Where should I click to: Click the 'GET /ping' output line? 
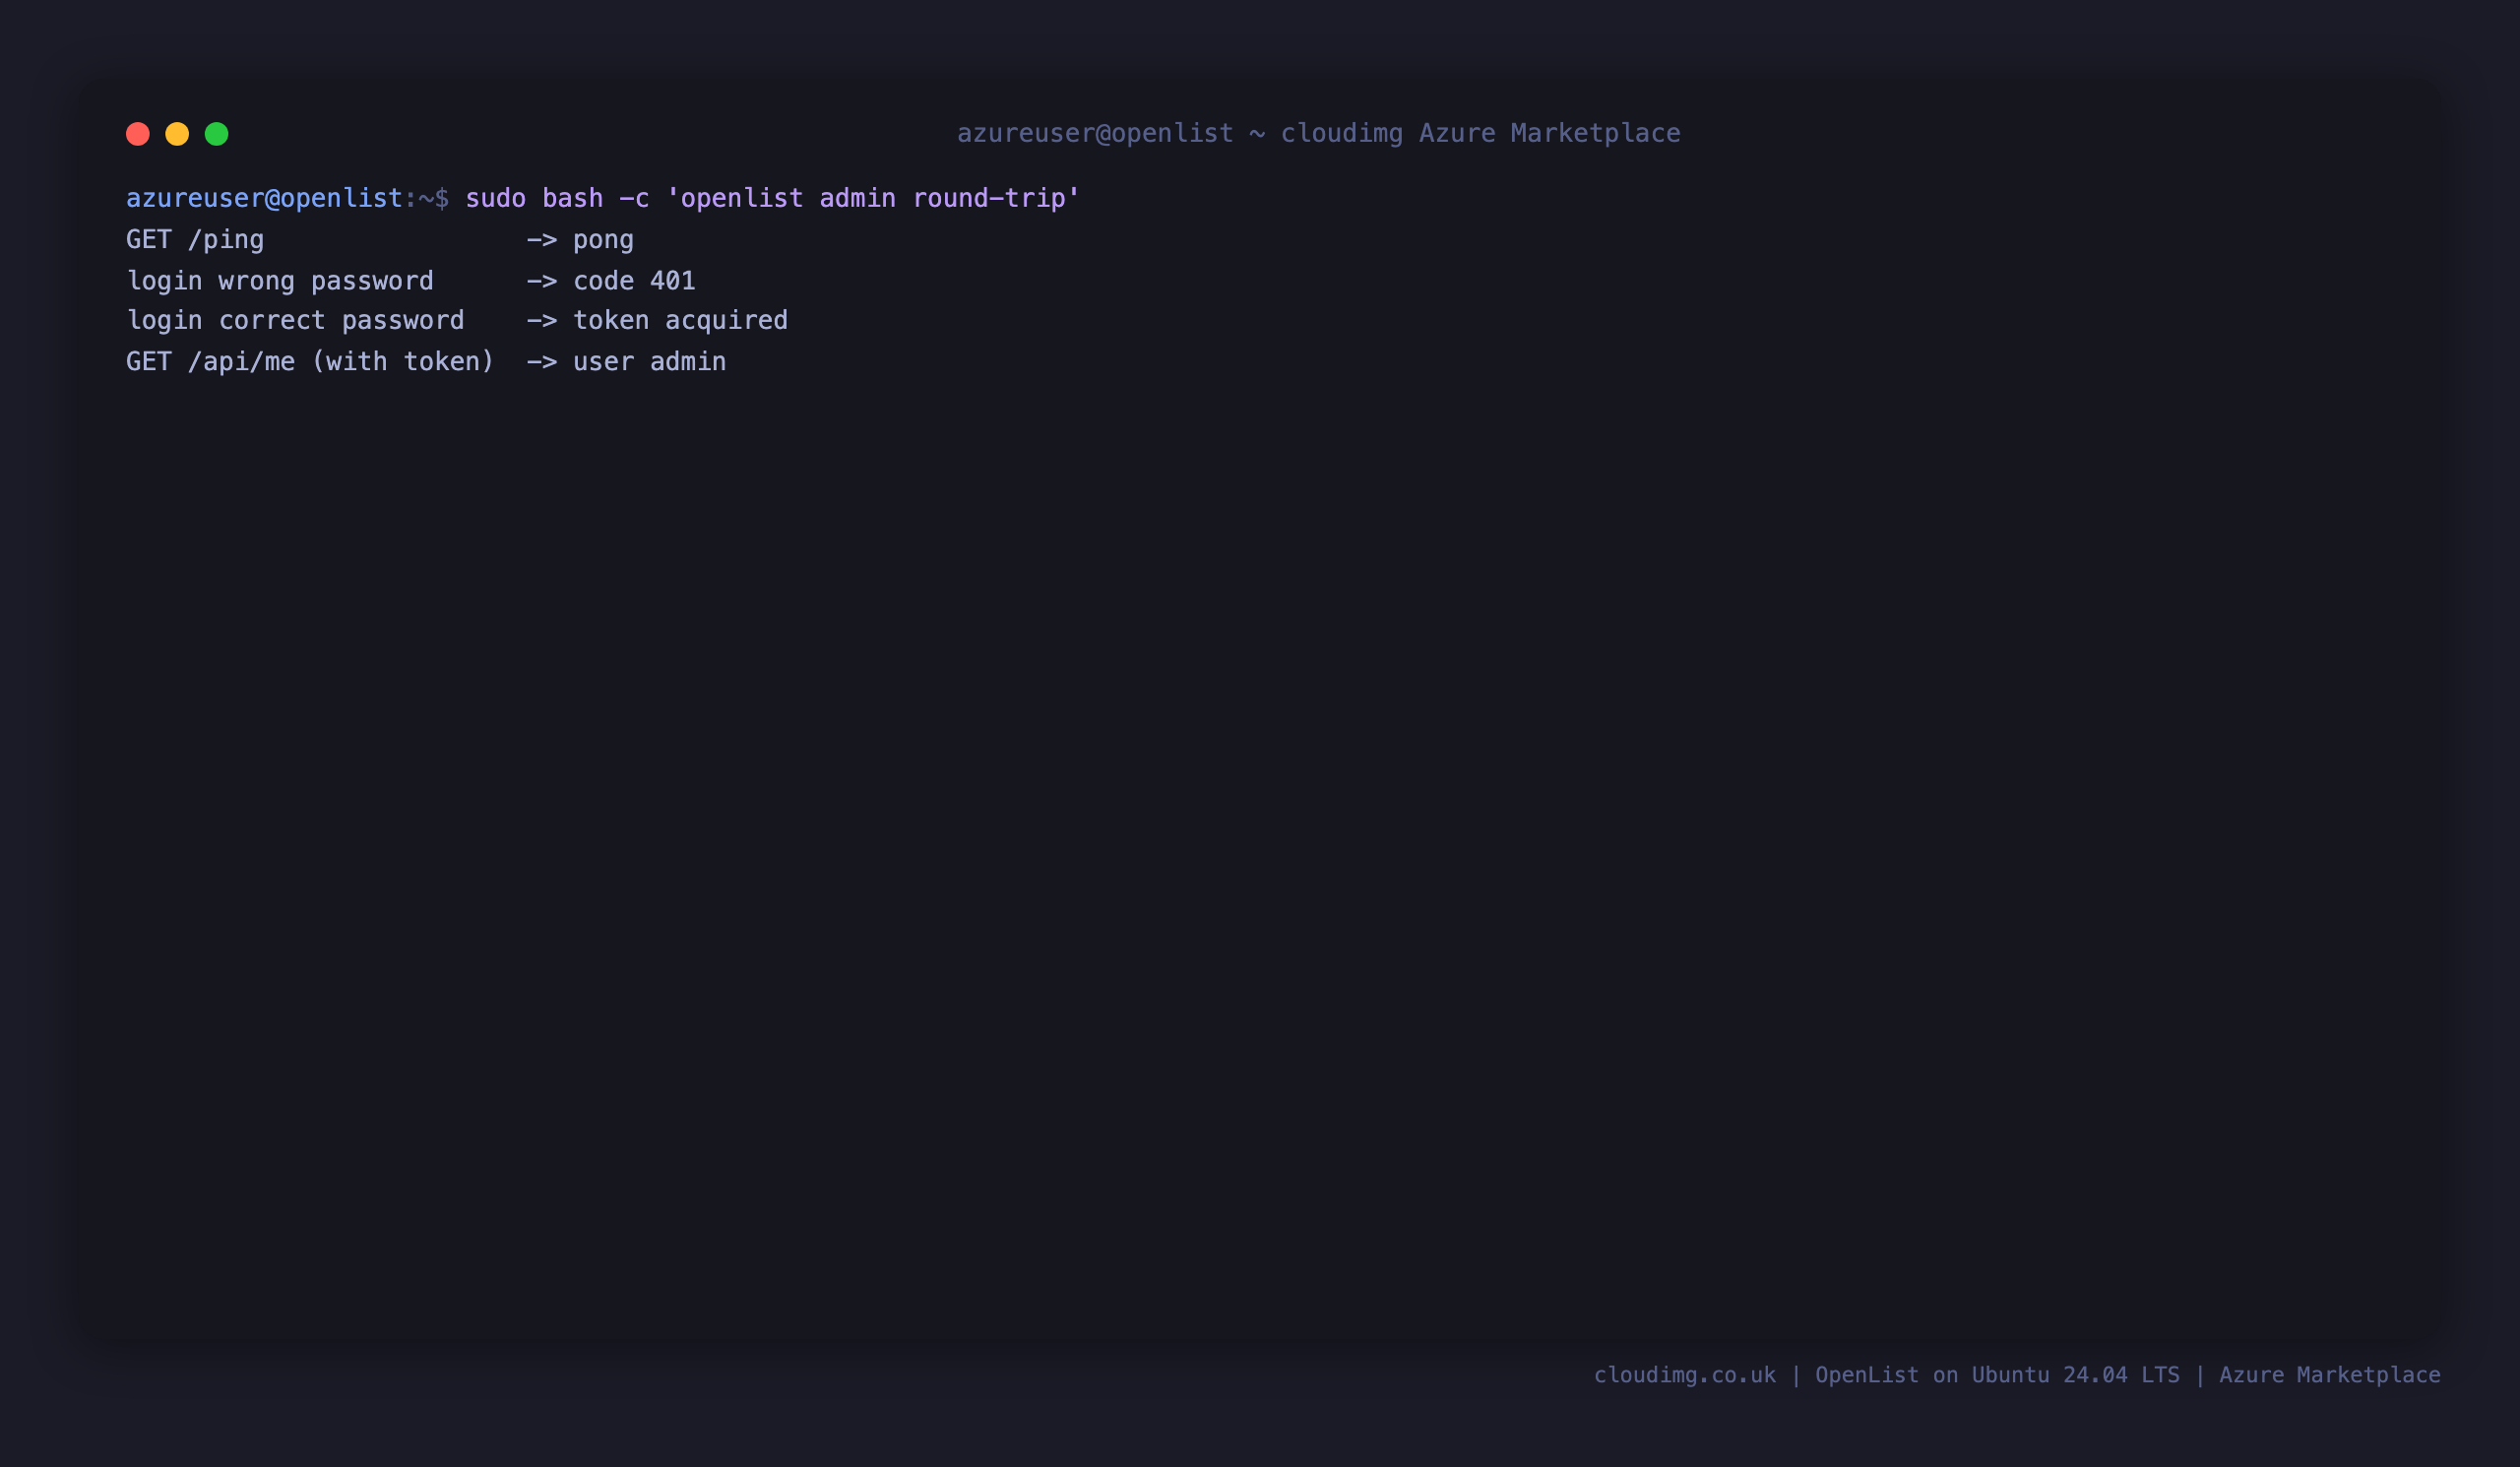point(380,240)
